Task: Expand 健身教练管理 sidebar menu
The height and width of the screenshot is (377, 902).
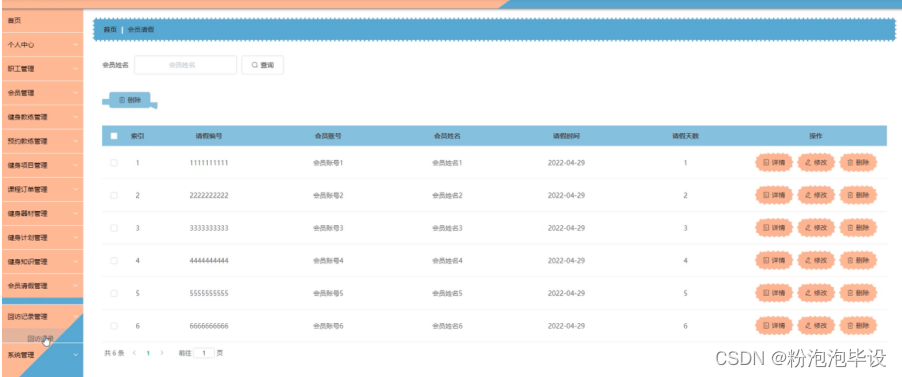Action: 43,117
